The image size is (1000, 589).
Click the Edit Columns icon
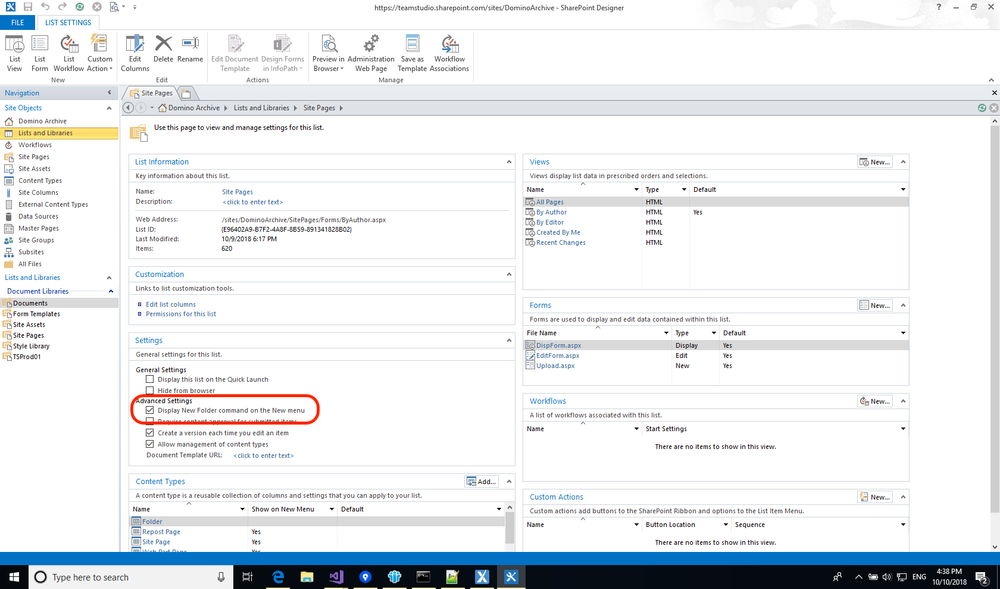[x=135, y=50]
